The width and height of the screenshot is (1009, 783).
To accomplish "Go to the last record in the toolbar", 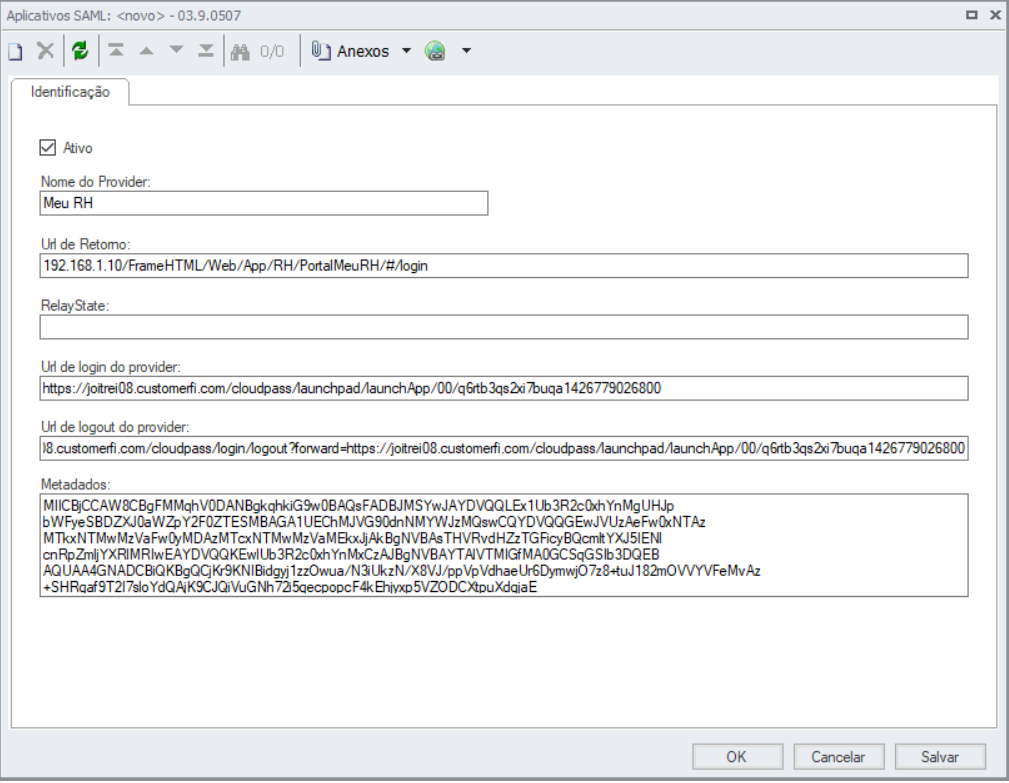I will pyautogui.click(x=206, y=51).
